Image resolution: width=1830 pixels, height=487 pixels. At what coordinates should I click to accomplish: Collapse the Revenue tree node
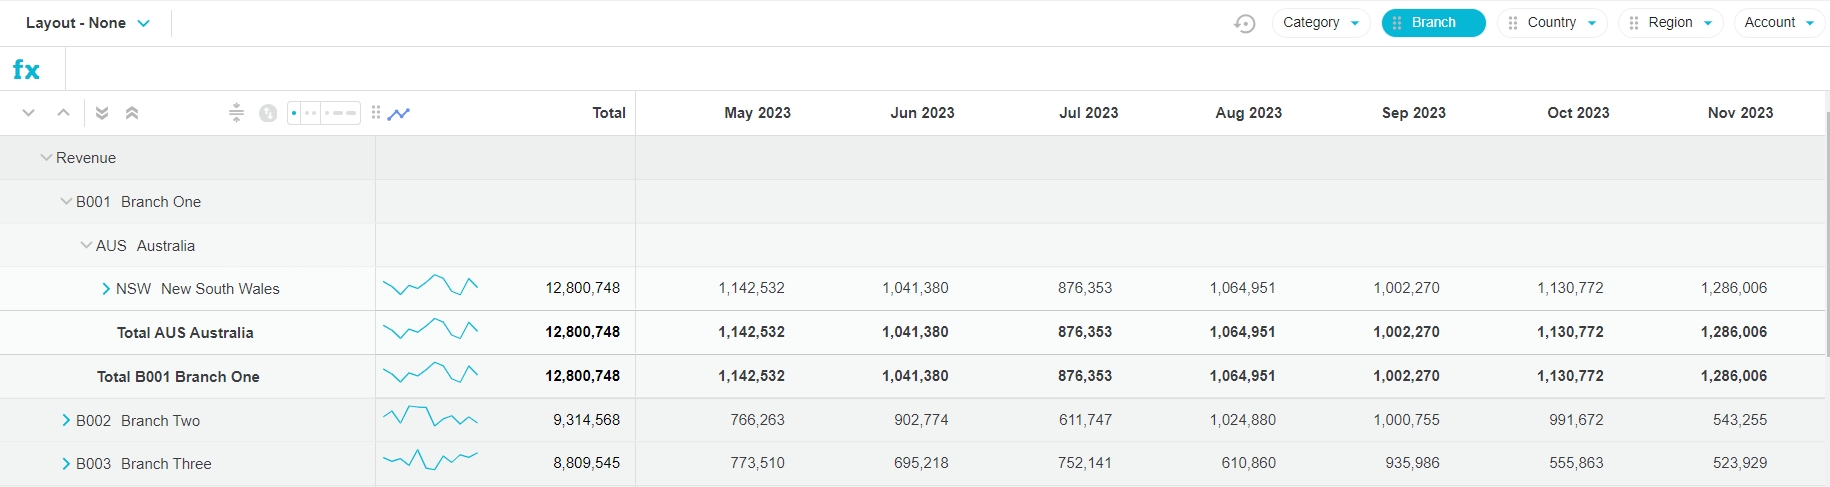pos(46,158)
